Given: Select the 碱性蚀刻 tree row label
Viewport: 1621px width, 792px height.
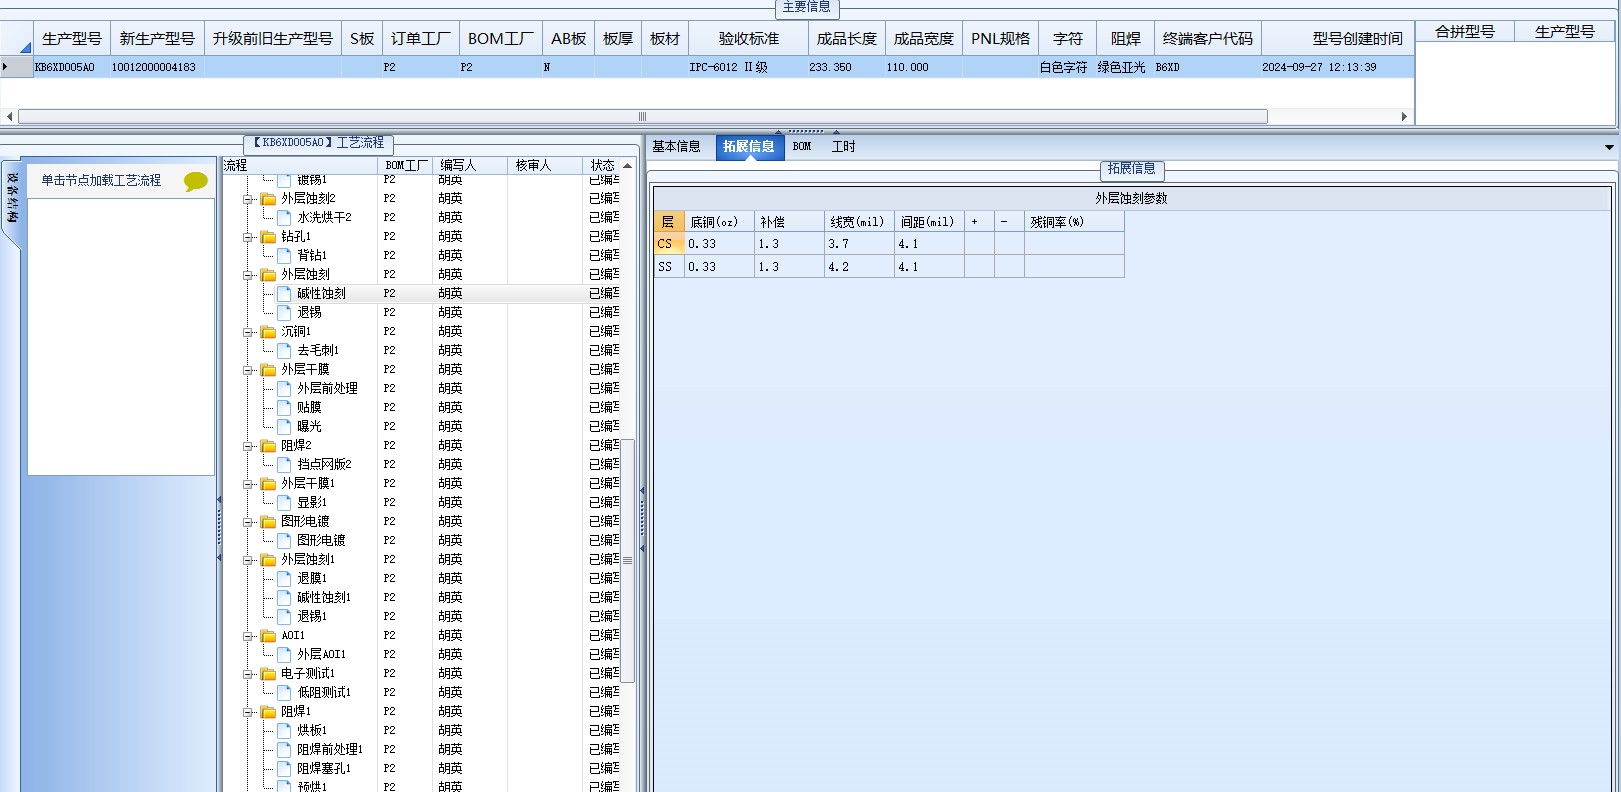Looking at the screenshot, I should pyautogui.click(x=321, y=294).
